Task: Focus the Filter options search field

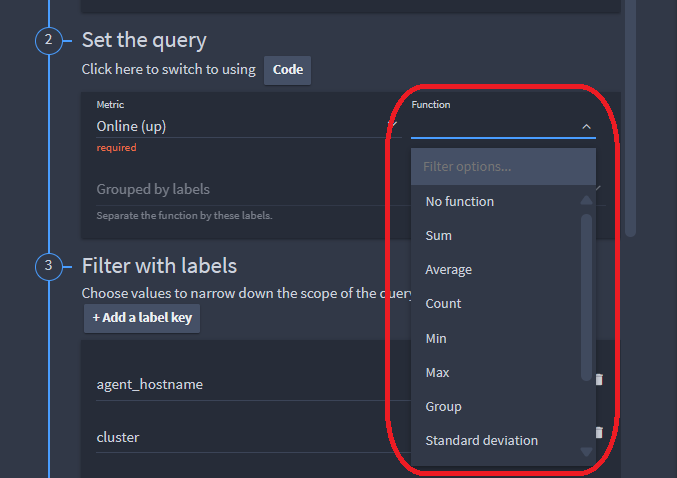Action: tap(503, 167)
